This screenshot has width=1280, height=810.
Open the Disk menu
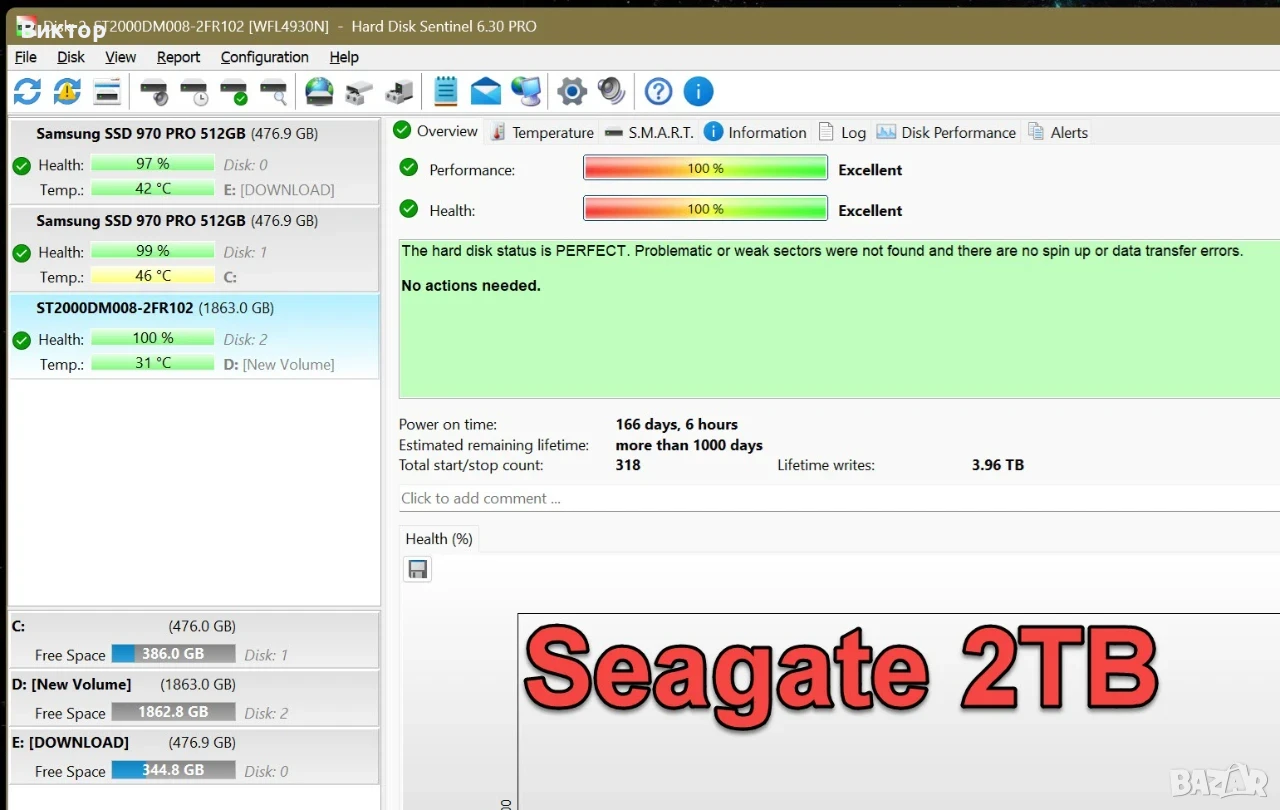[70, 57]
